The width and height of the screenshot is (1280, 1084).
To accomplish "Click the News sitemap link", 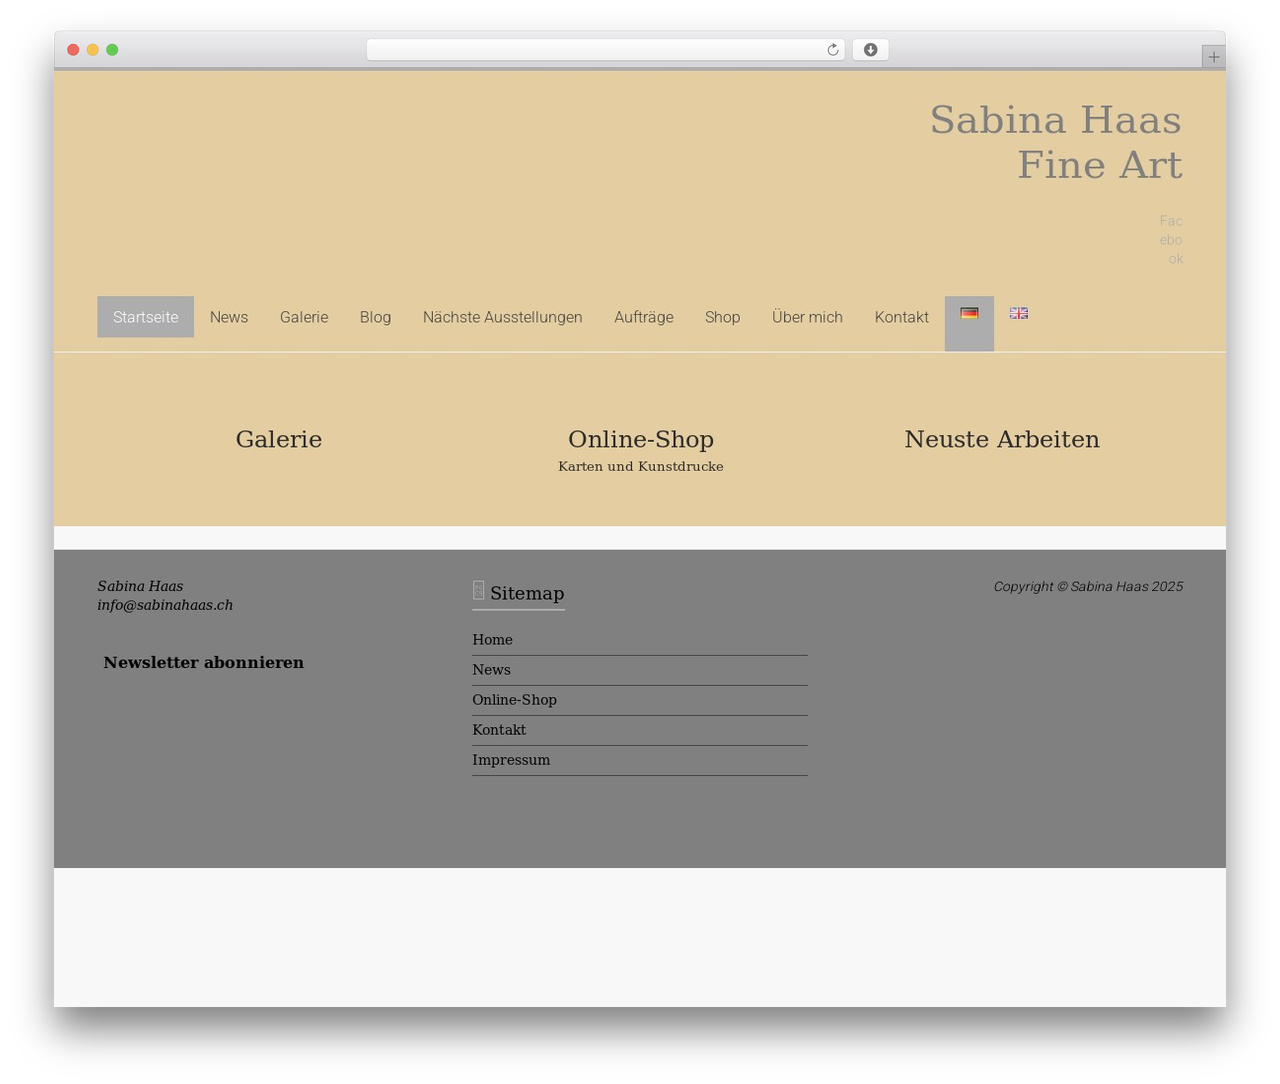I will point(491,670).
